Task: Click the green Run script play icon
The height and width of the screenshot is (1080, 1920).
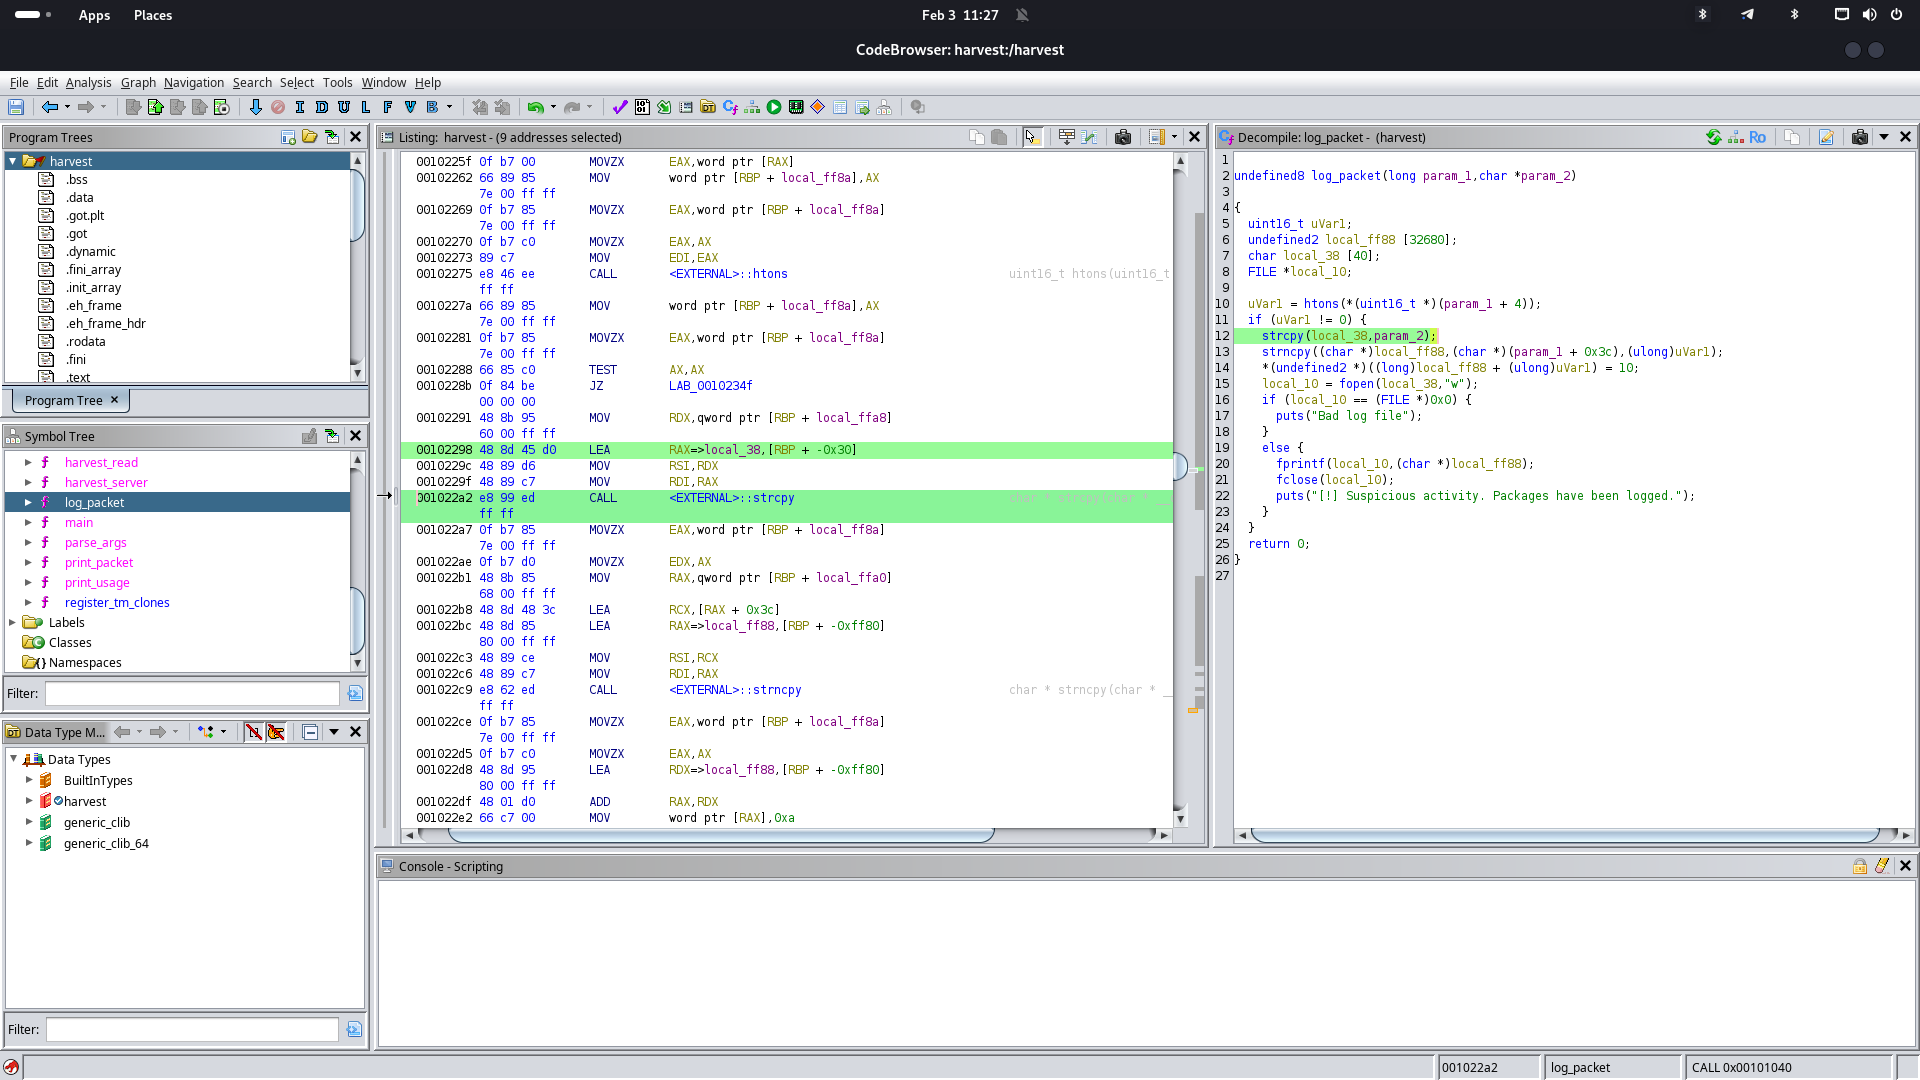Action: (x=774, y=107)
